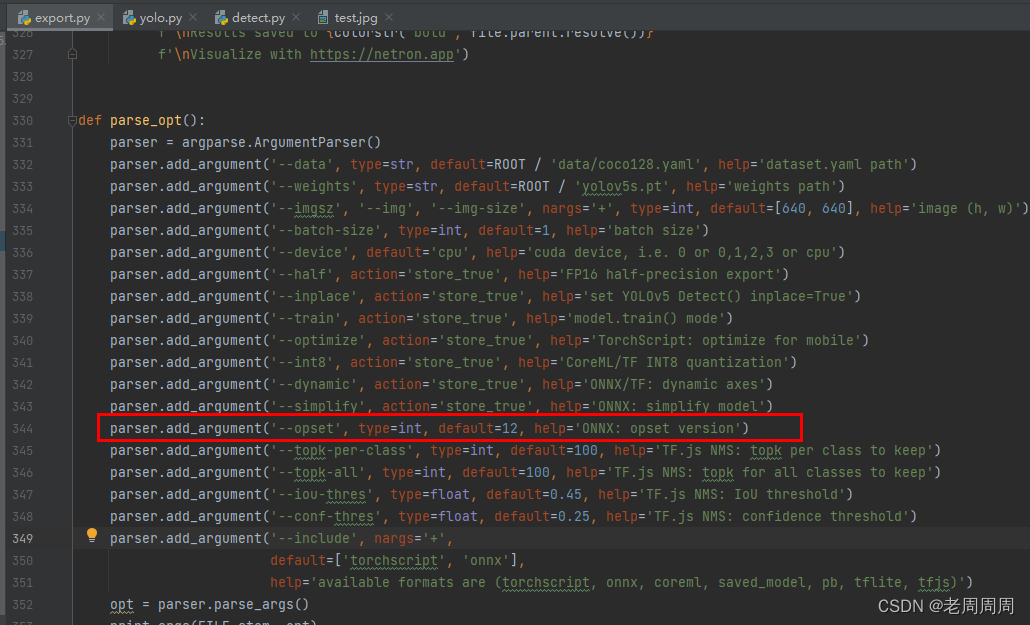This screenshot has height=625, width=1030.
Task: Click '--int8' argument string
Action: click(302, 362)
